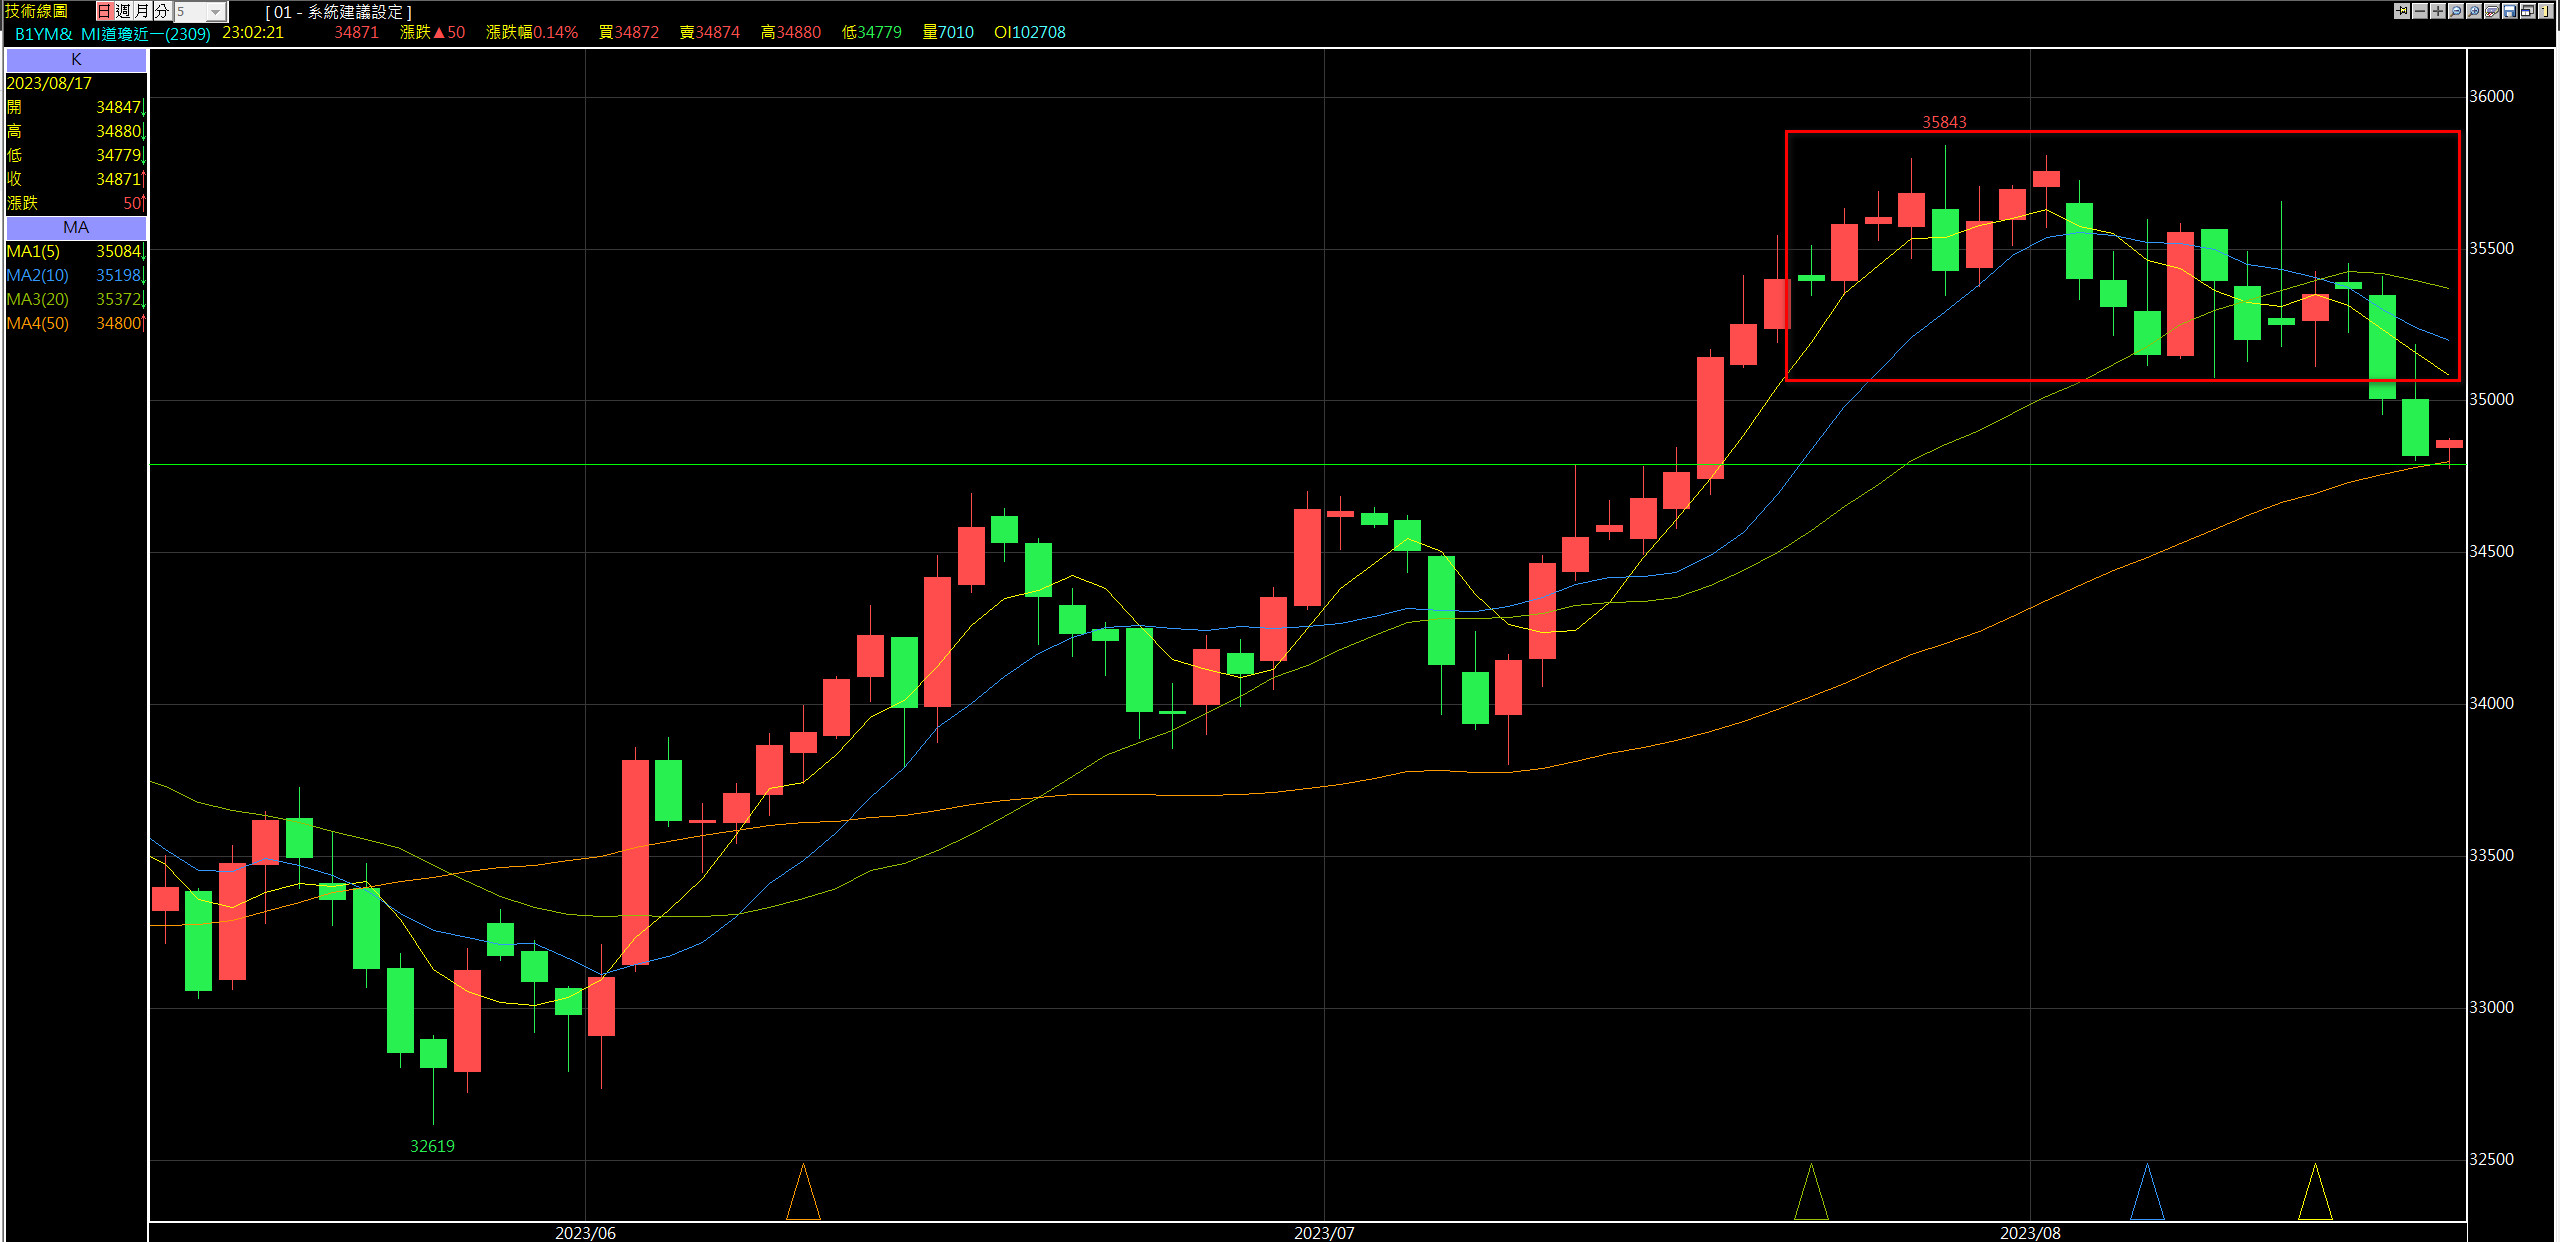Image resolution: width=2560 pixels, height=1242 pixels.
Task: Click the window layout icon
Action: 2528,11
